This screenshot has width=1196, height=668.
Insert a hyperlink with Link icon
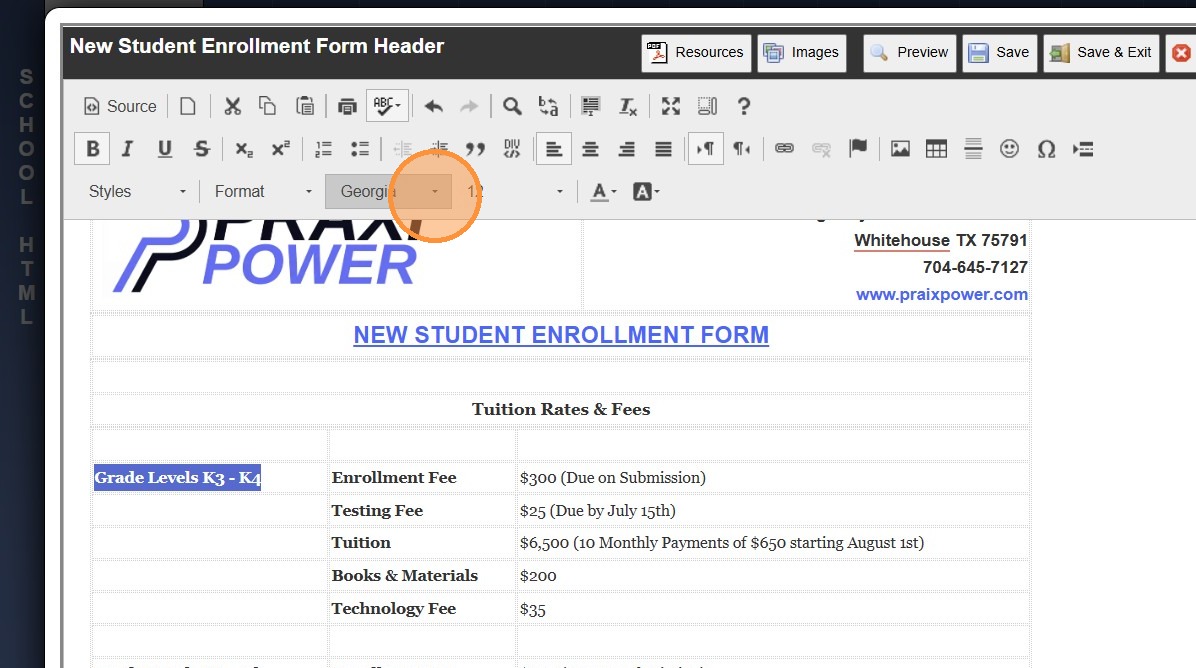pyautogui.click(x=784, y=149)
